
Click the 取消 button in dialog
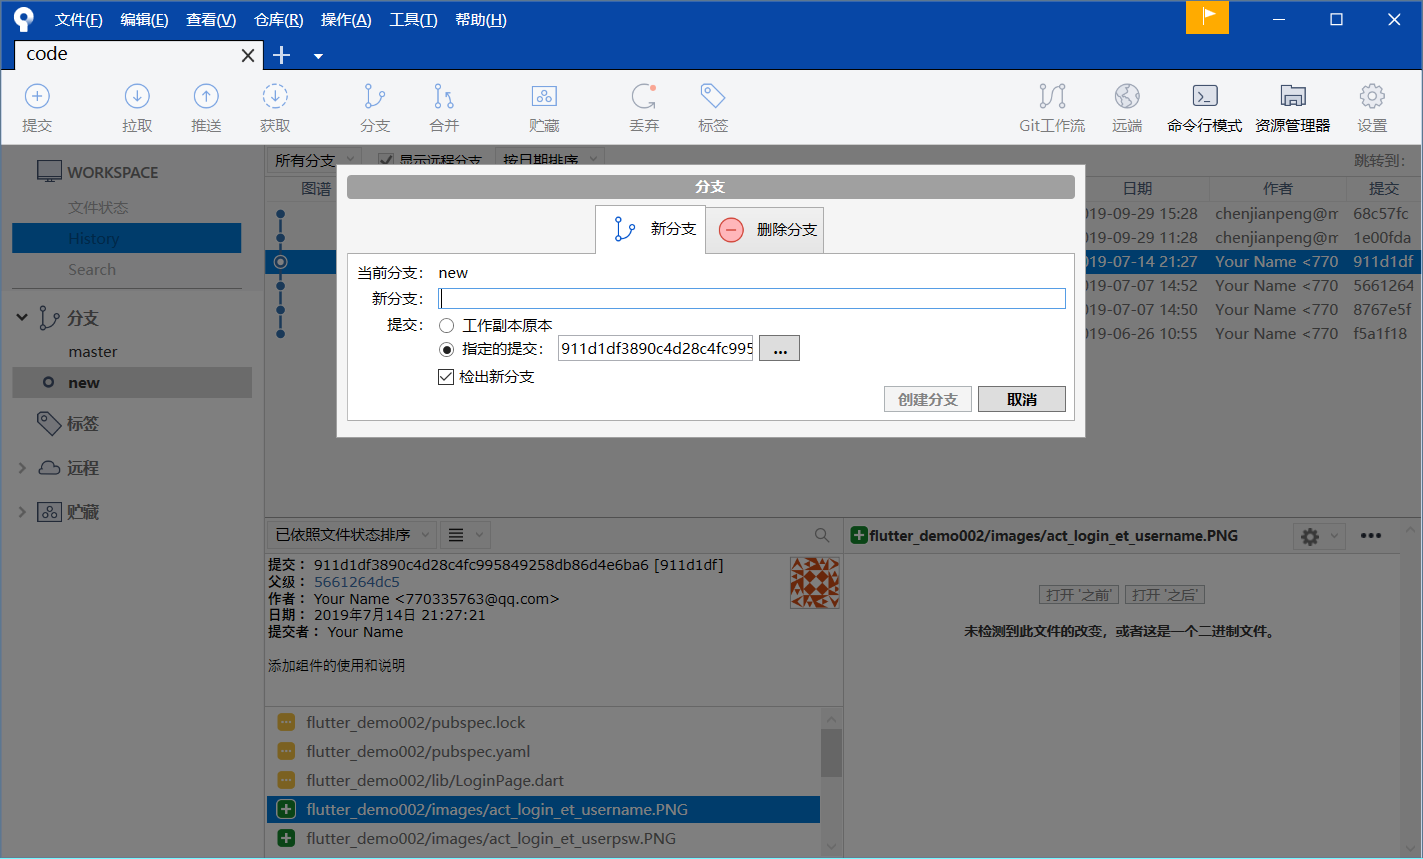1021,399
